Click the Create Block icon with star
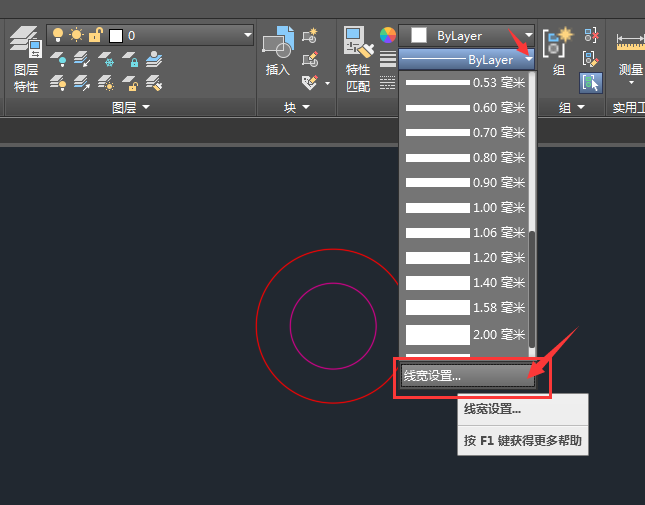The height and width of the screenshot is (505, 645). [310, 36]
